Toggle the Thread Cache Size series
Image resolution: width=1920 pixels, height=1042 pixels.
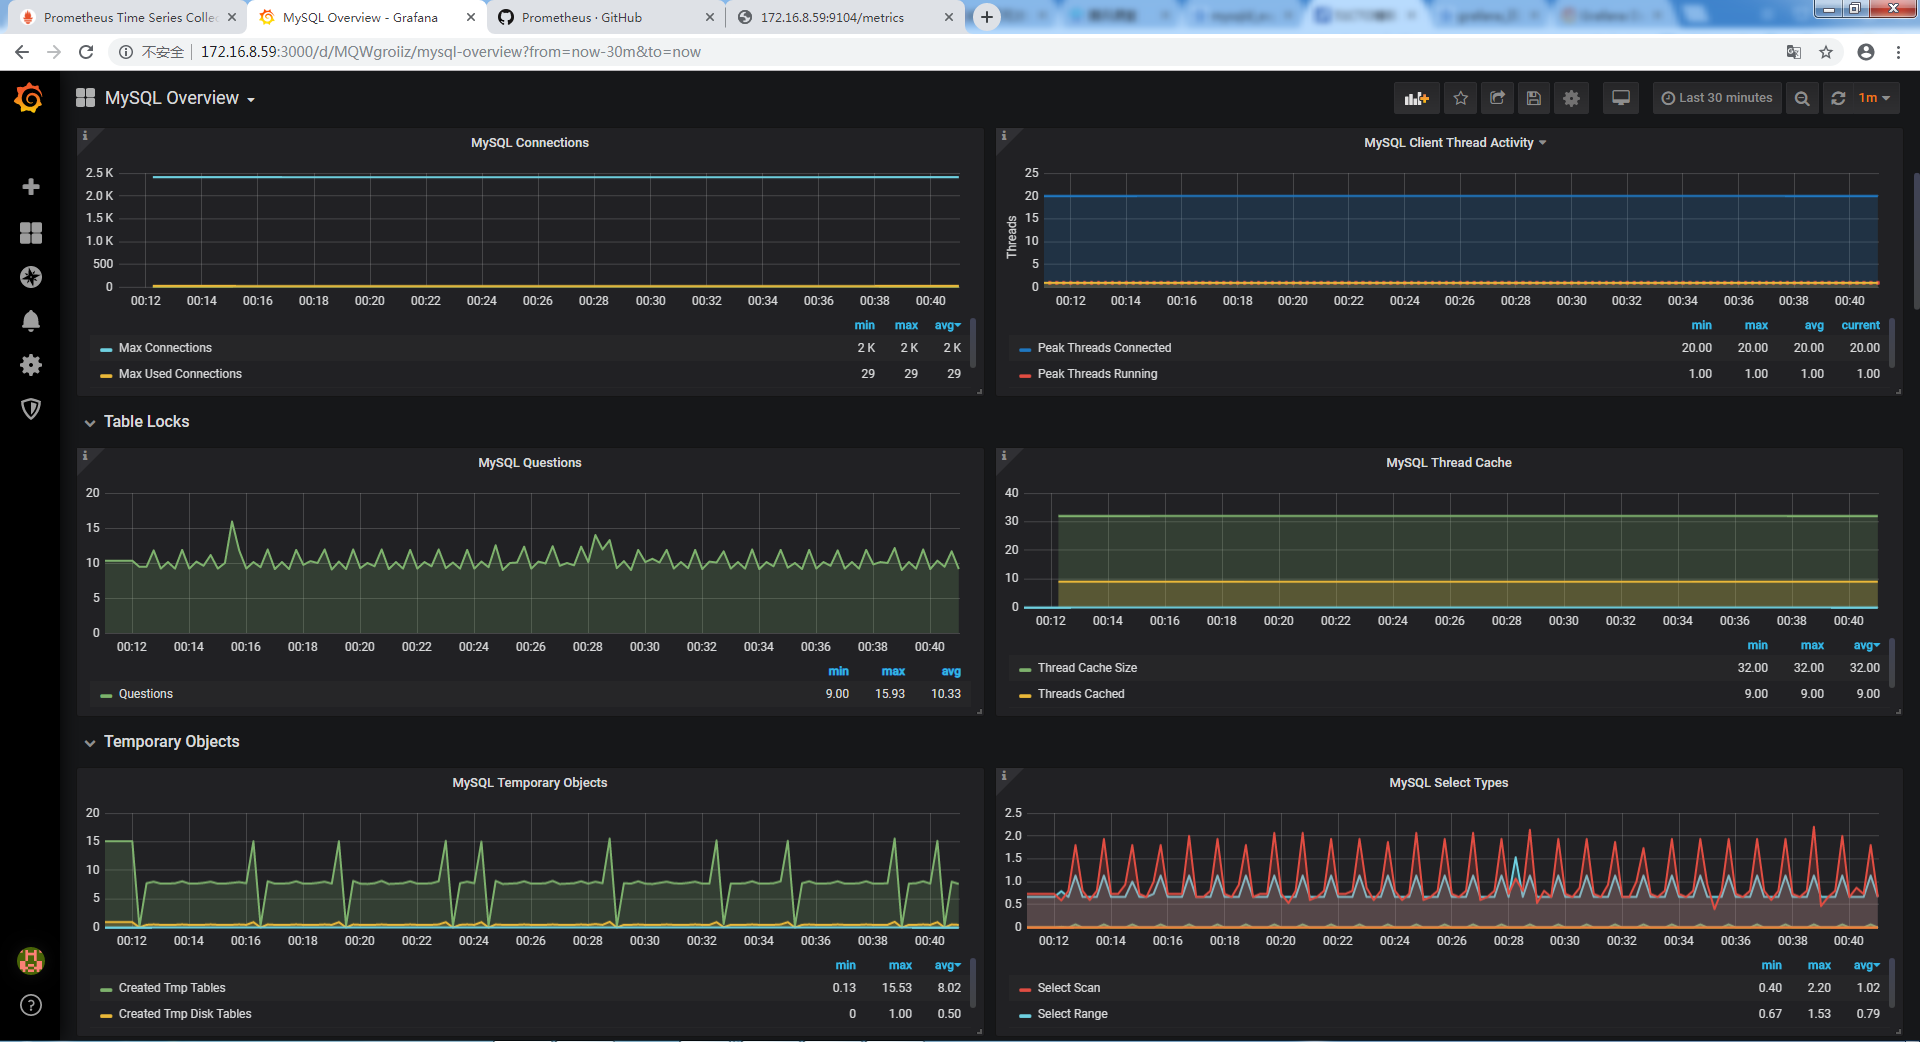point(1087,668)
